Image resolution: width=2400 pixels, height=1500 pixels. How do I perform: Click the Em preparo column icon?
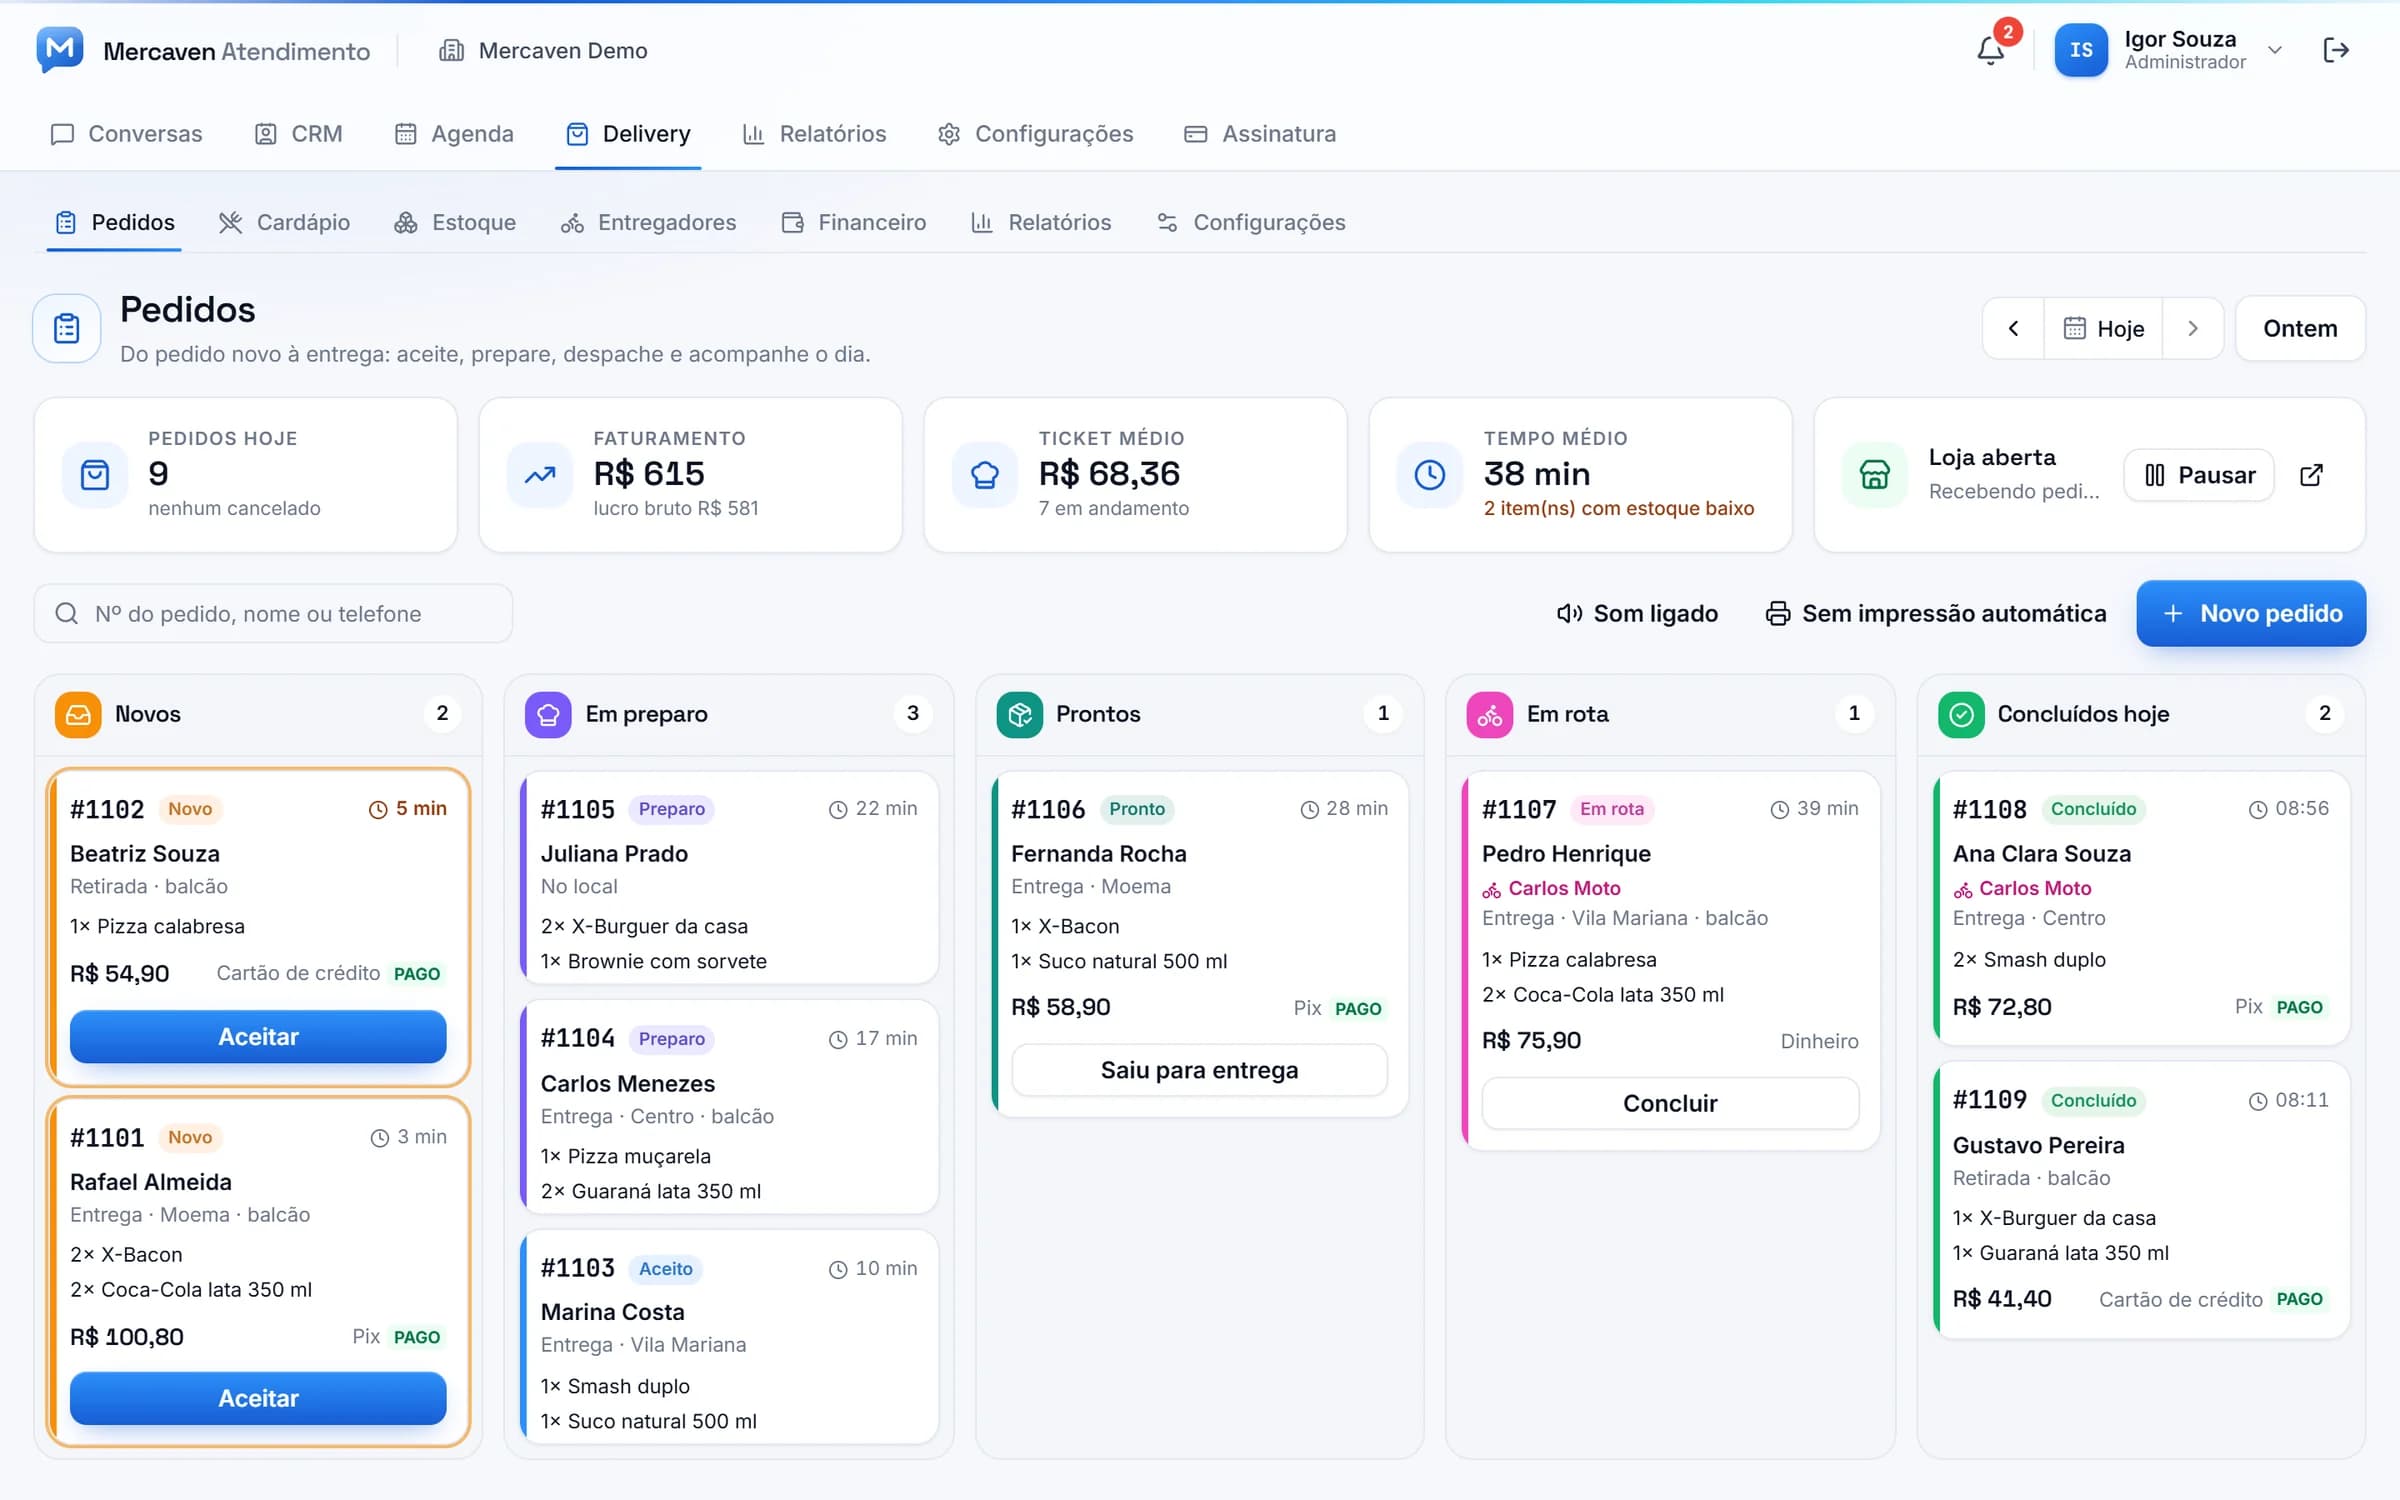[x=548, y=714]
